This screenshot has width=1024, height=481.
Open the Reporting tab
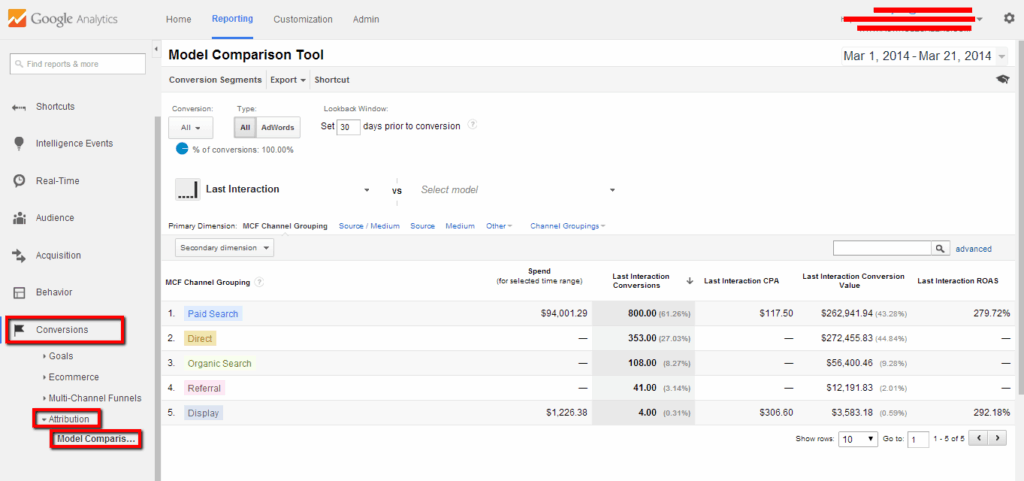(232, 19)
